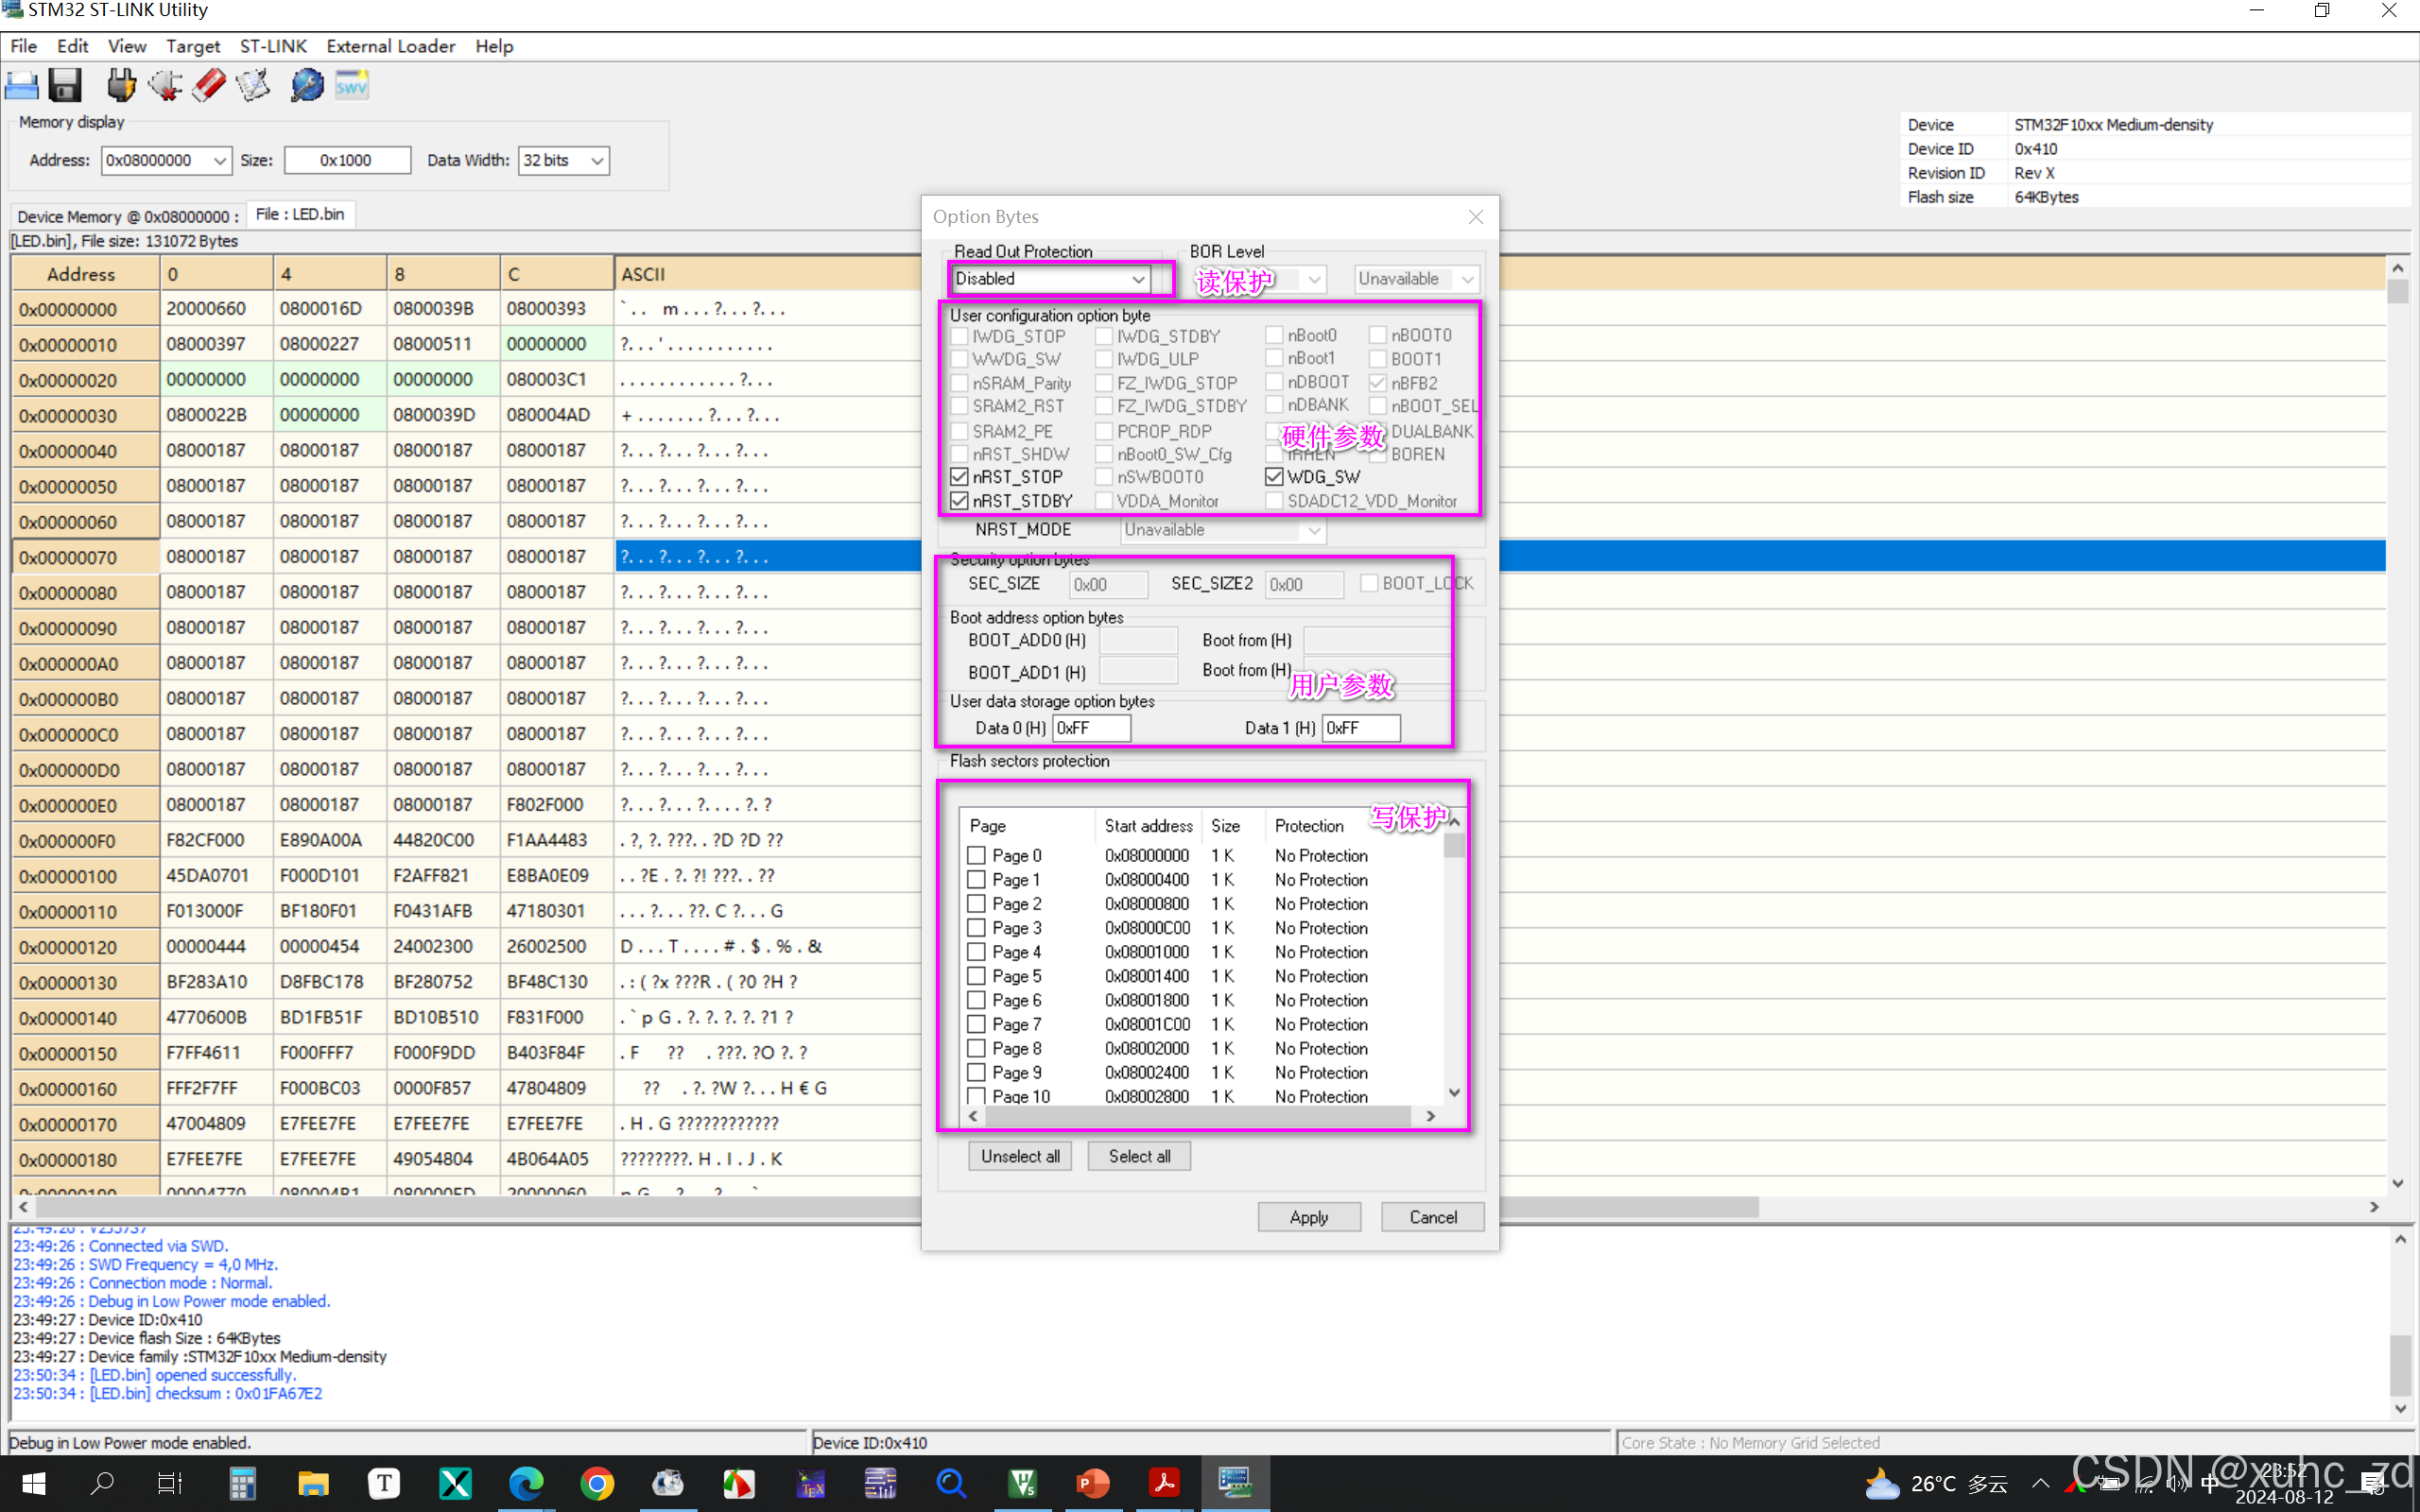Image resolution: width=2420 pixels, height=1512 pixels.
Task: Switch to the Device Memory tab
Action: (x=128, y=216)
